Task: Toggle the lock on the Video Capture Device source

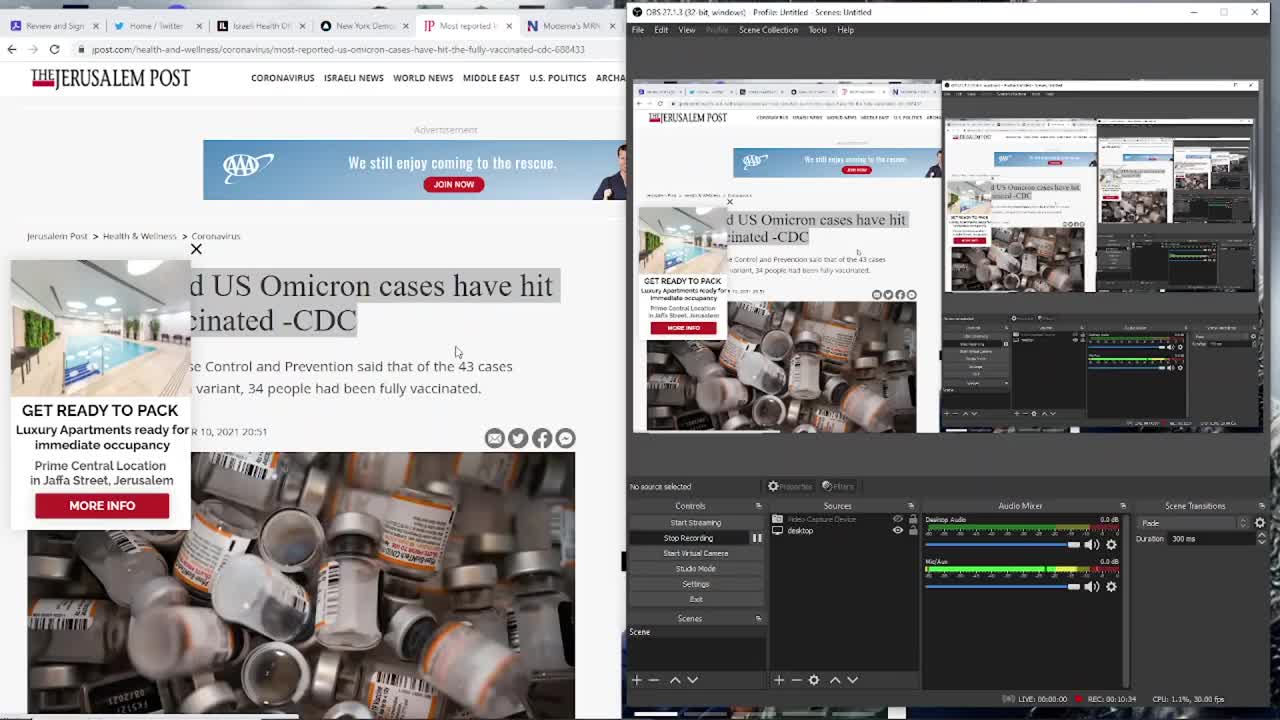Action: (912, 519)
